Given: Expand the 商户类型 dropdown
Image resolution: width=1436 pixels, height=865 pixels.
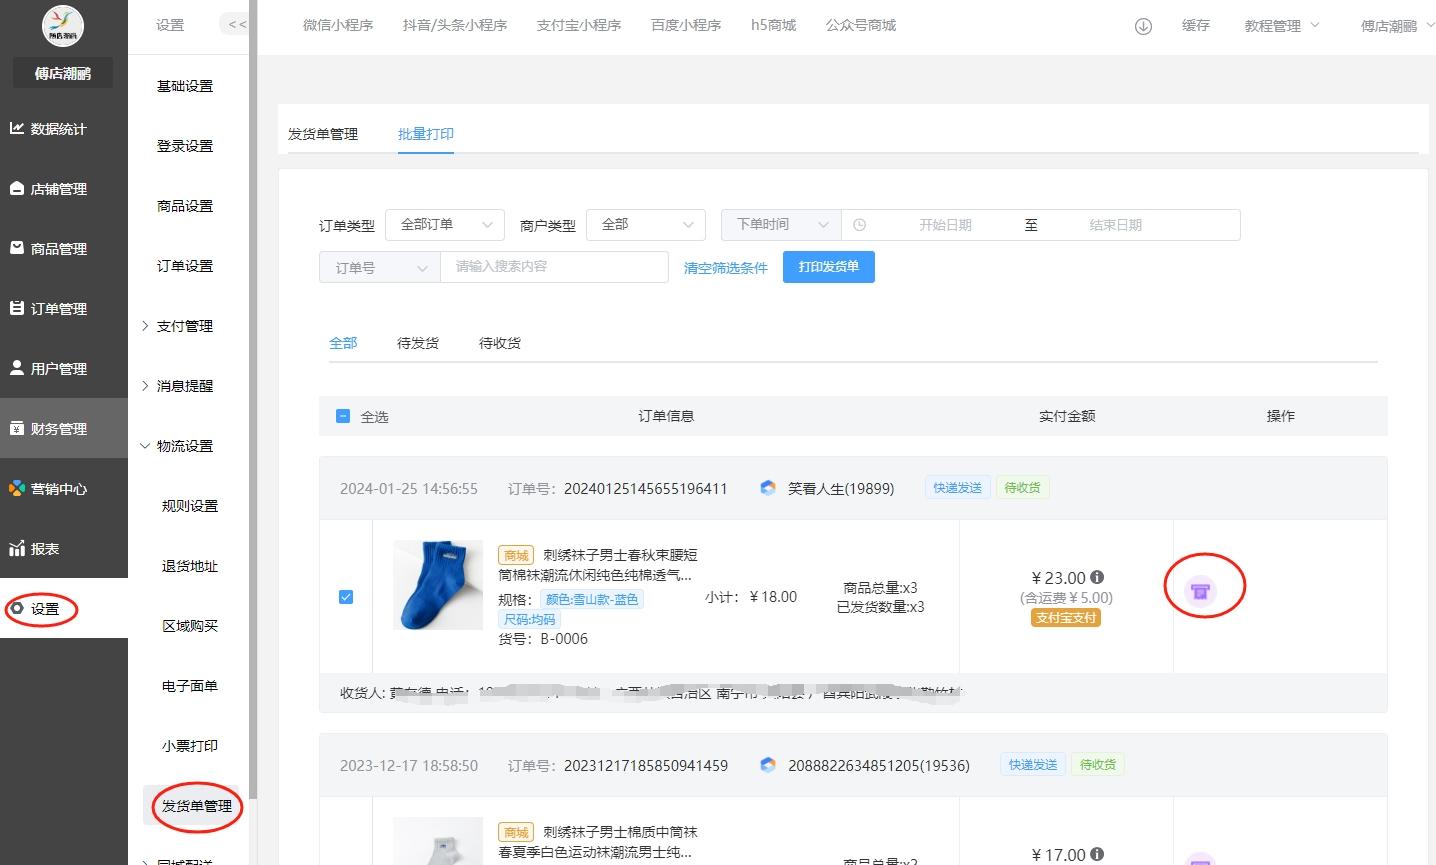Looking at the screenshot, I should (645, 224).
